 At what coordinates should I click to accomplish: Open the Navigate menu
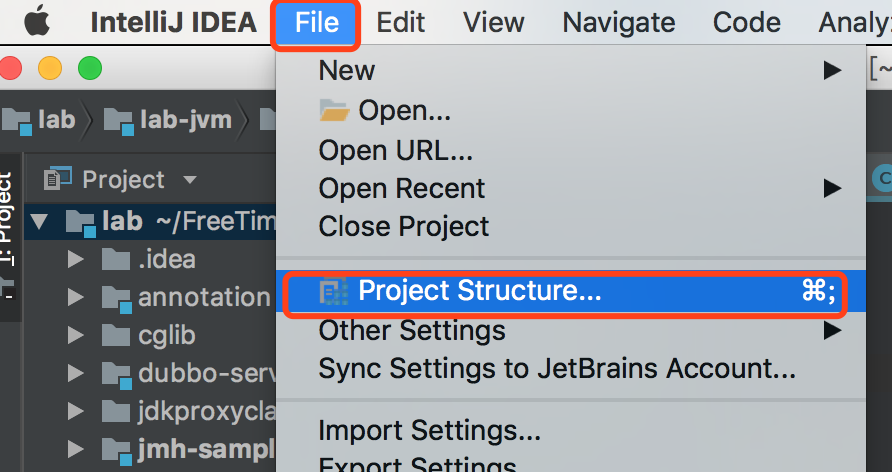[x=618, y=22]
